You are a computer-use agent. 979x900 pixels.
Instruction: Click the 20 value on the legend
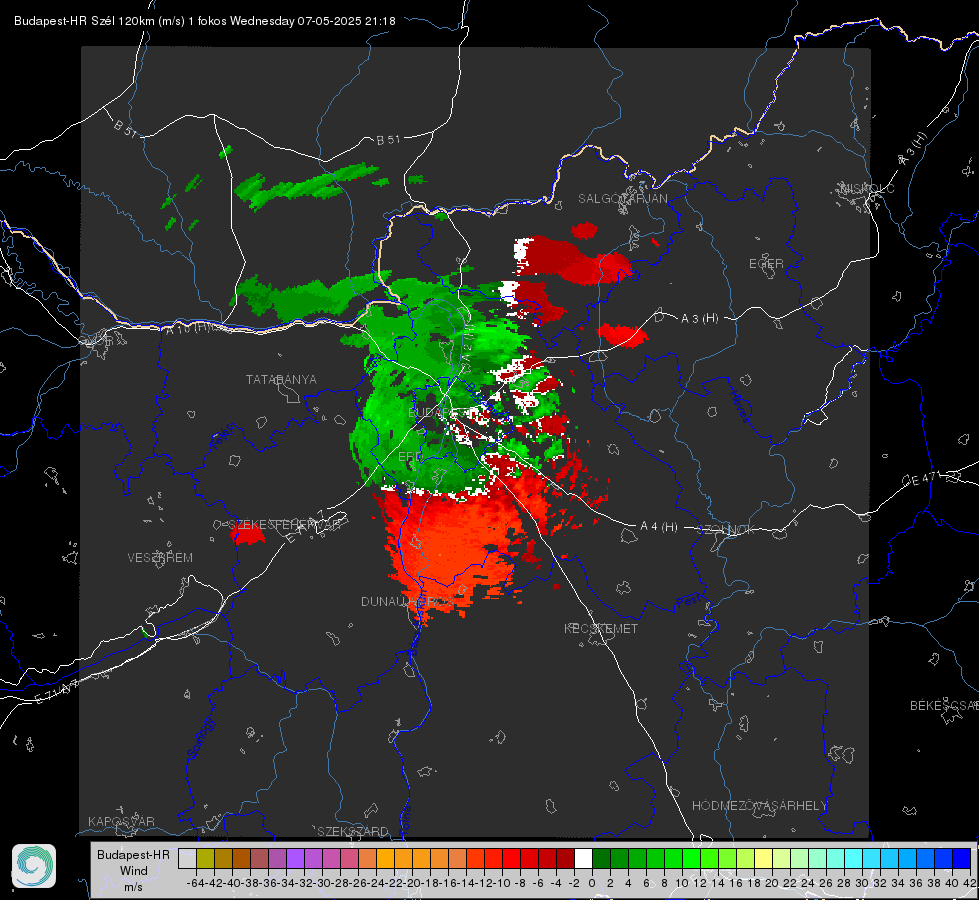click(x=772, y=883)
